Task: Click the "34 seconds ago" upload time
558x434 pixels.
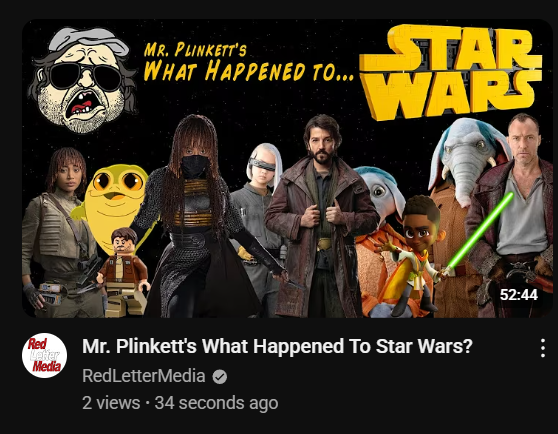Action: [x=216, y=403]
